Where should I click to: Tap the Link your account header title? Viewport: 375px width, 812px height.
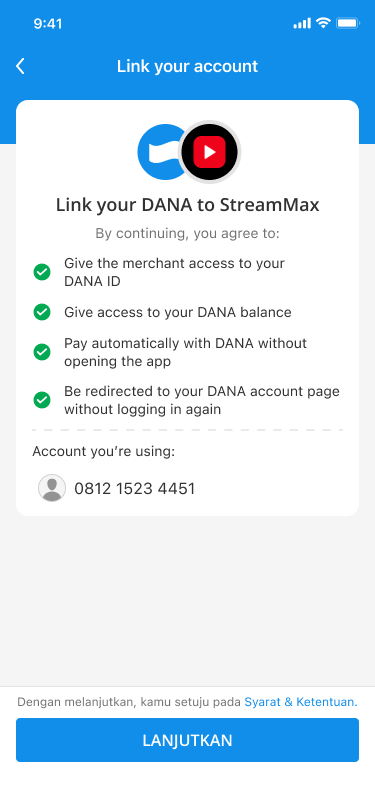pos(188,66)
